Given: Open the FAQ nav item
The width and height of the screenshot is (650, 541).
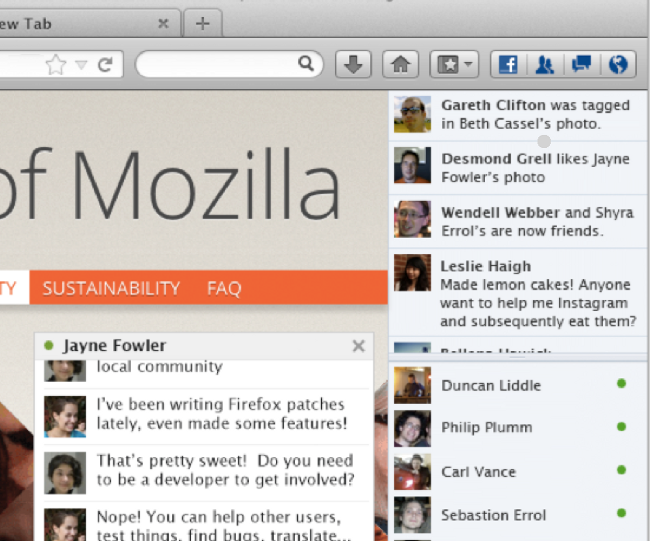Looking at the screenshot, I should (x=224, y=288).
